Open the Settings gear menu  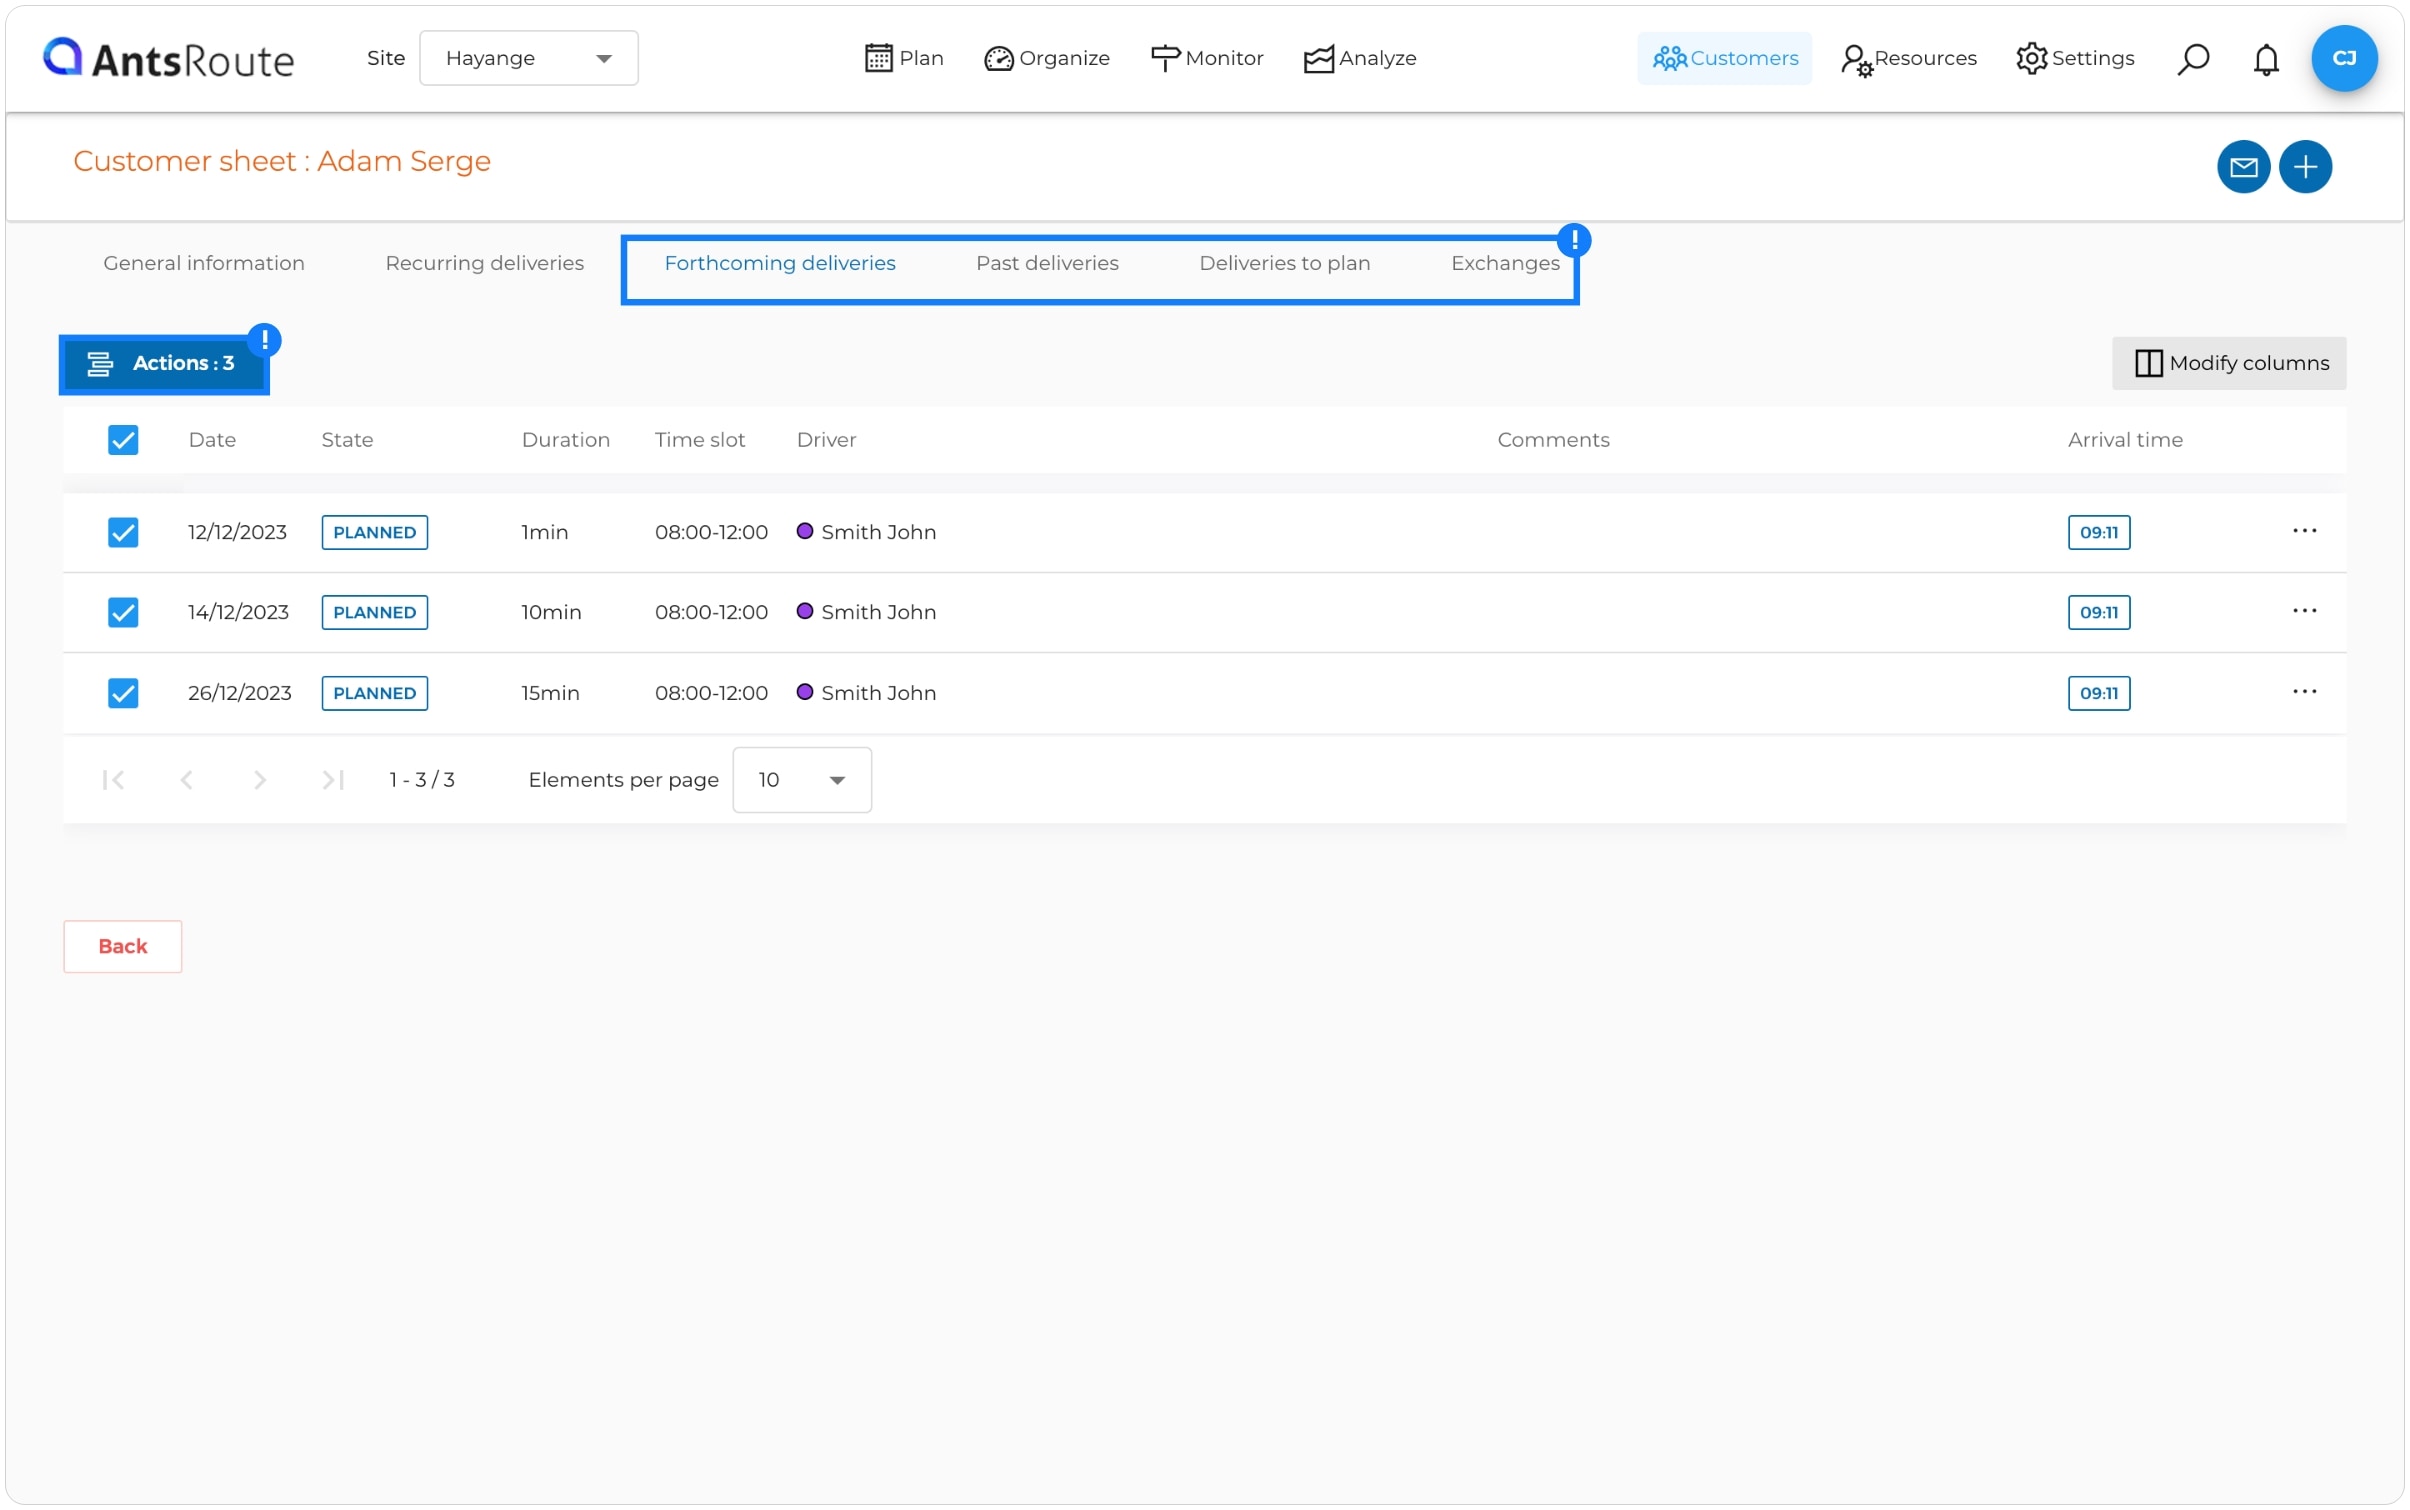[x=2075, y=58]
